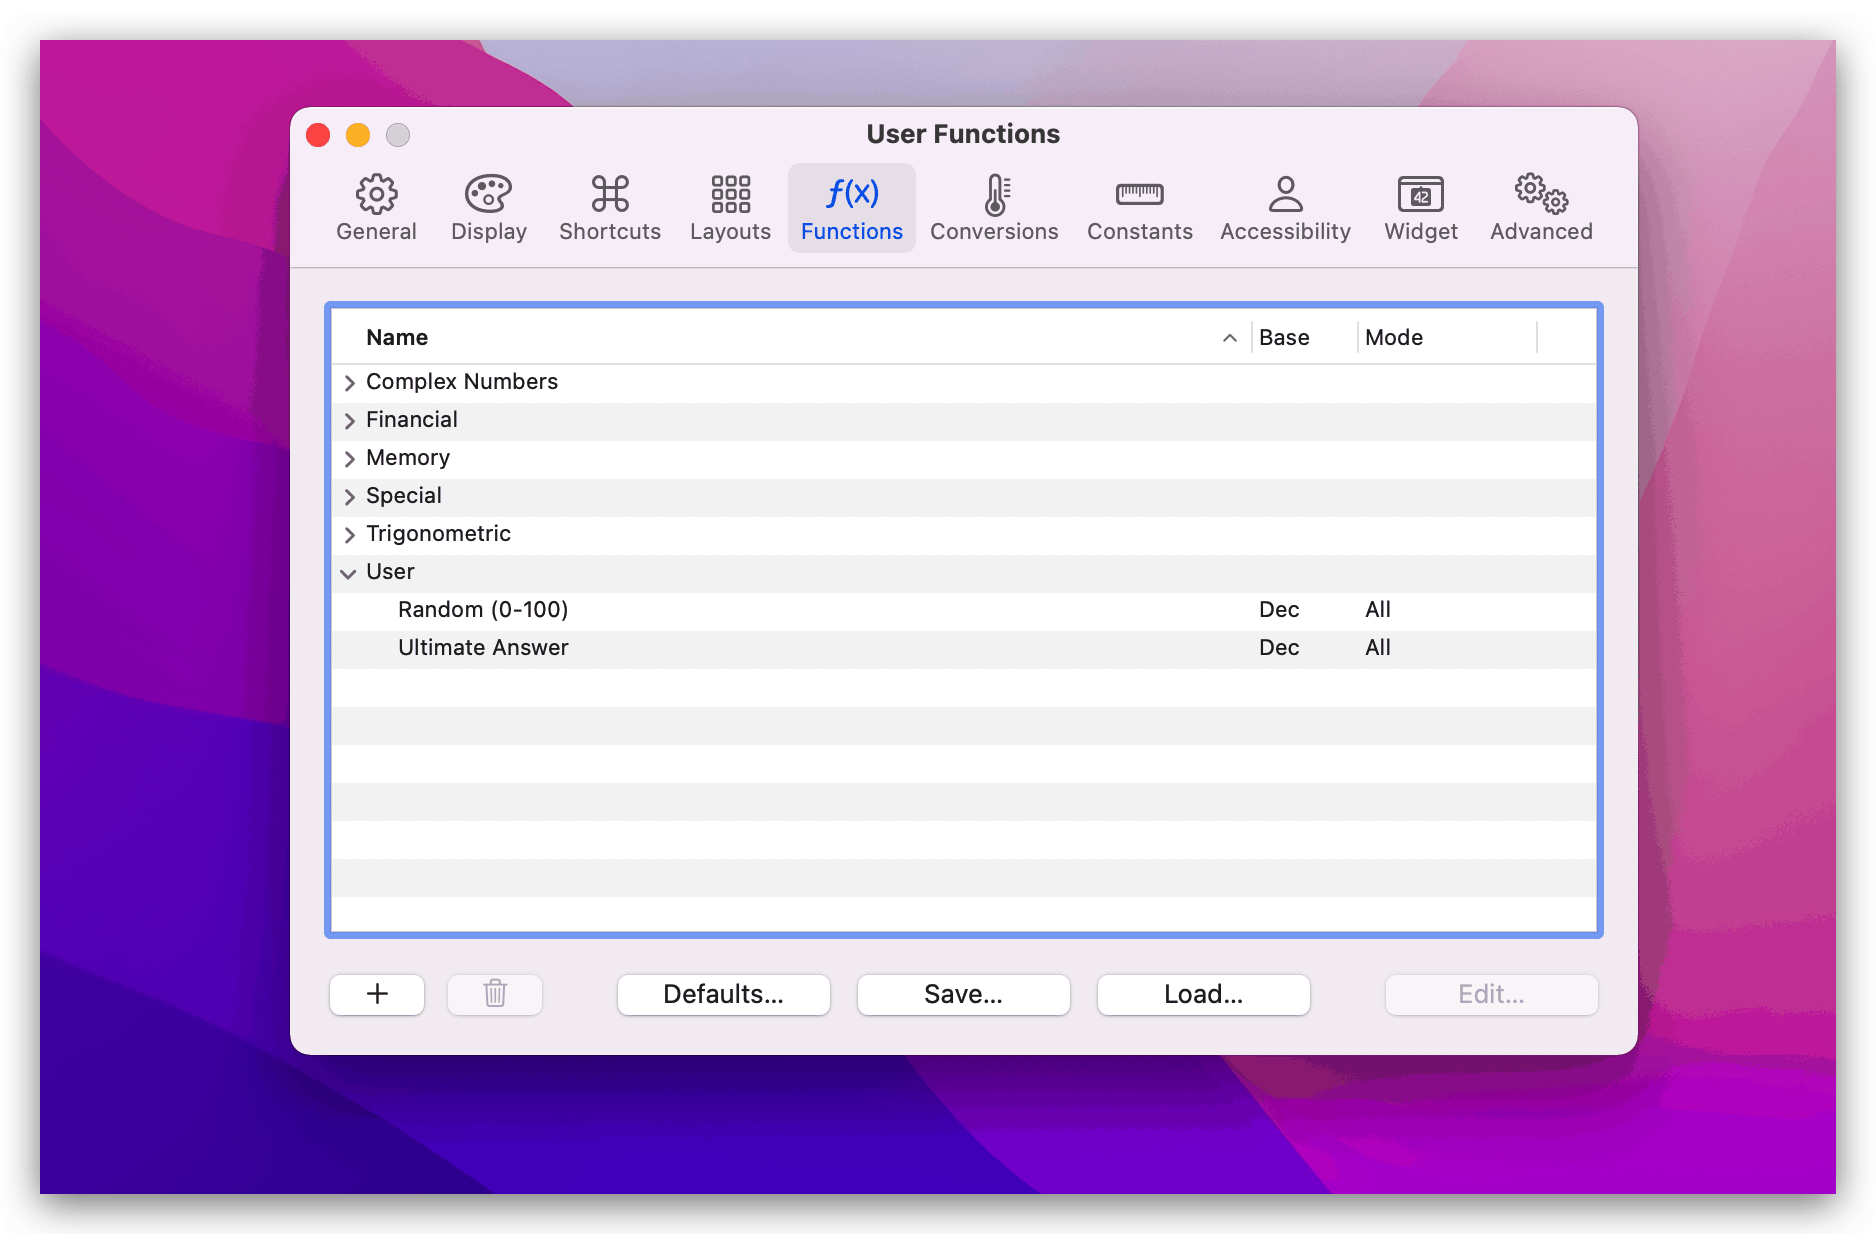Open the Constants tab
The height and width of the screenshot is (1234, 1876).
[1139, 208]
